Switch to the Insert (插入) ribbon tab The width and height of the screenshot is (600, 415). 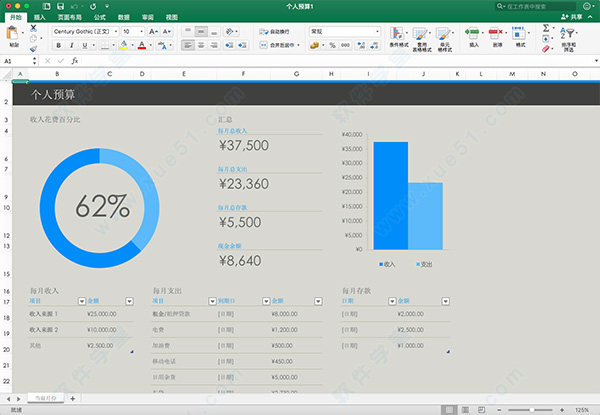(x=38, y=18)
